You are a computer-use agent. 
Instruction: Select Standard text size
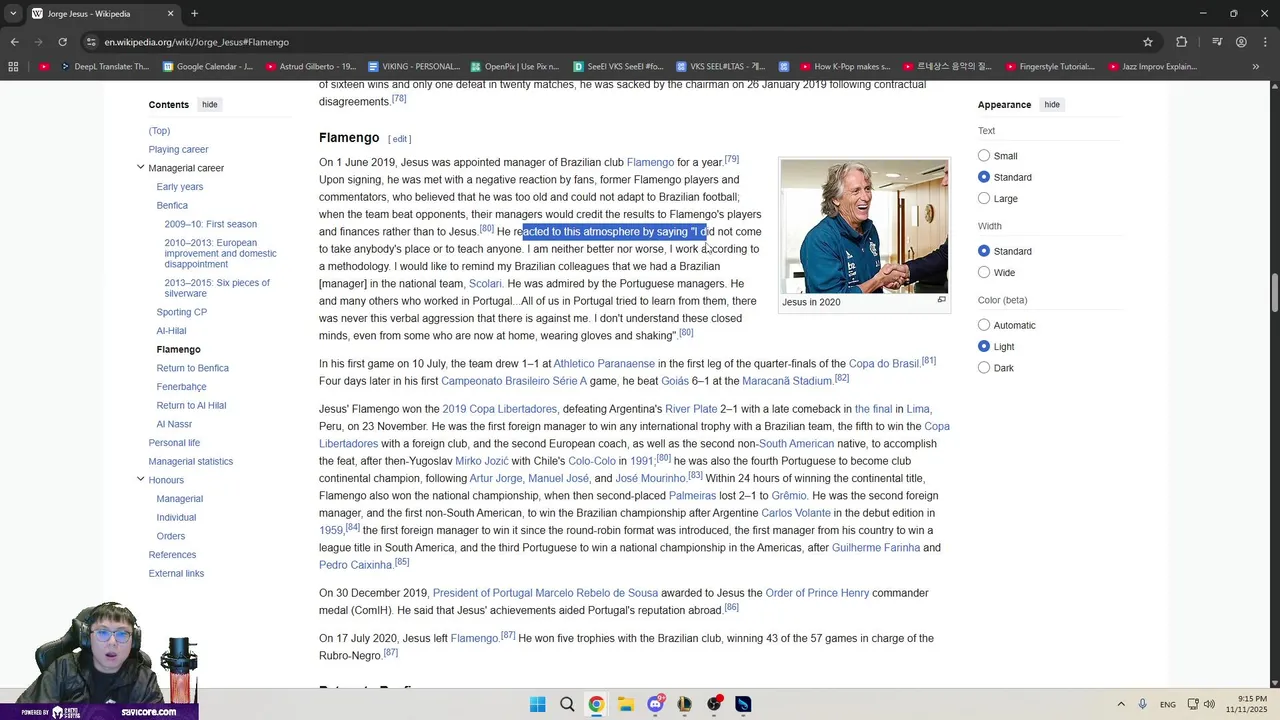(x=984, y=177)
